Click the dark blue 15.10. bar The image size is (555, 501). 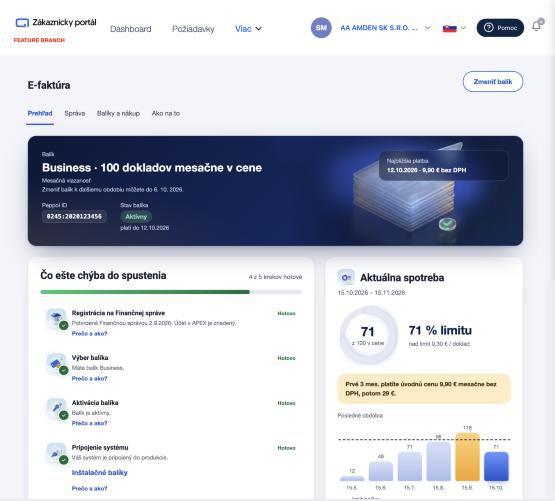496,466
